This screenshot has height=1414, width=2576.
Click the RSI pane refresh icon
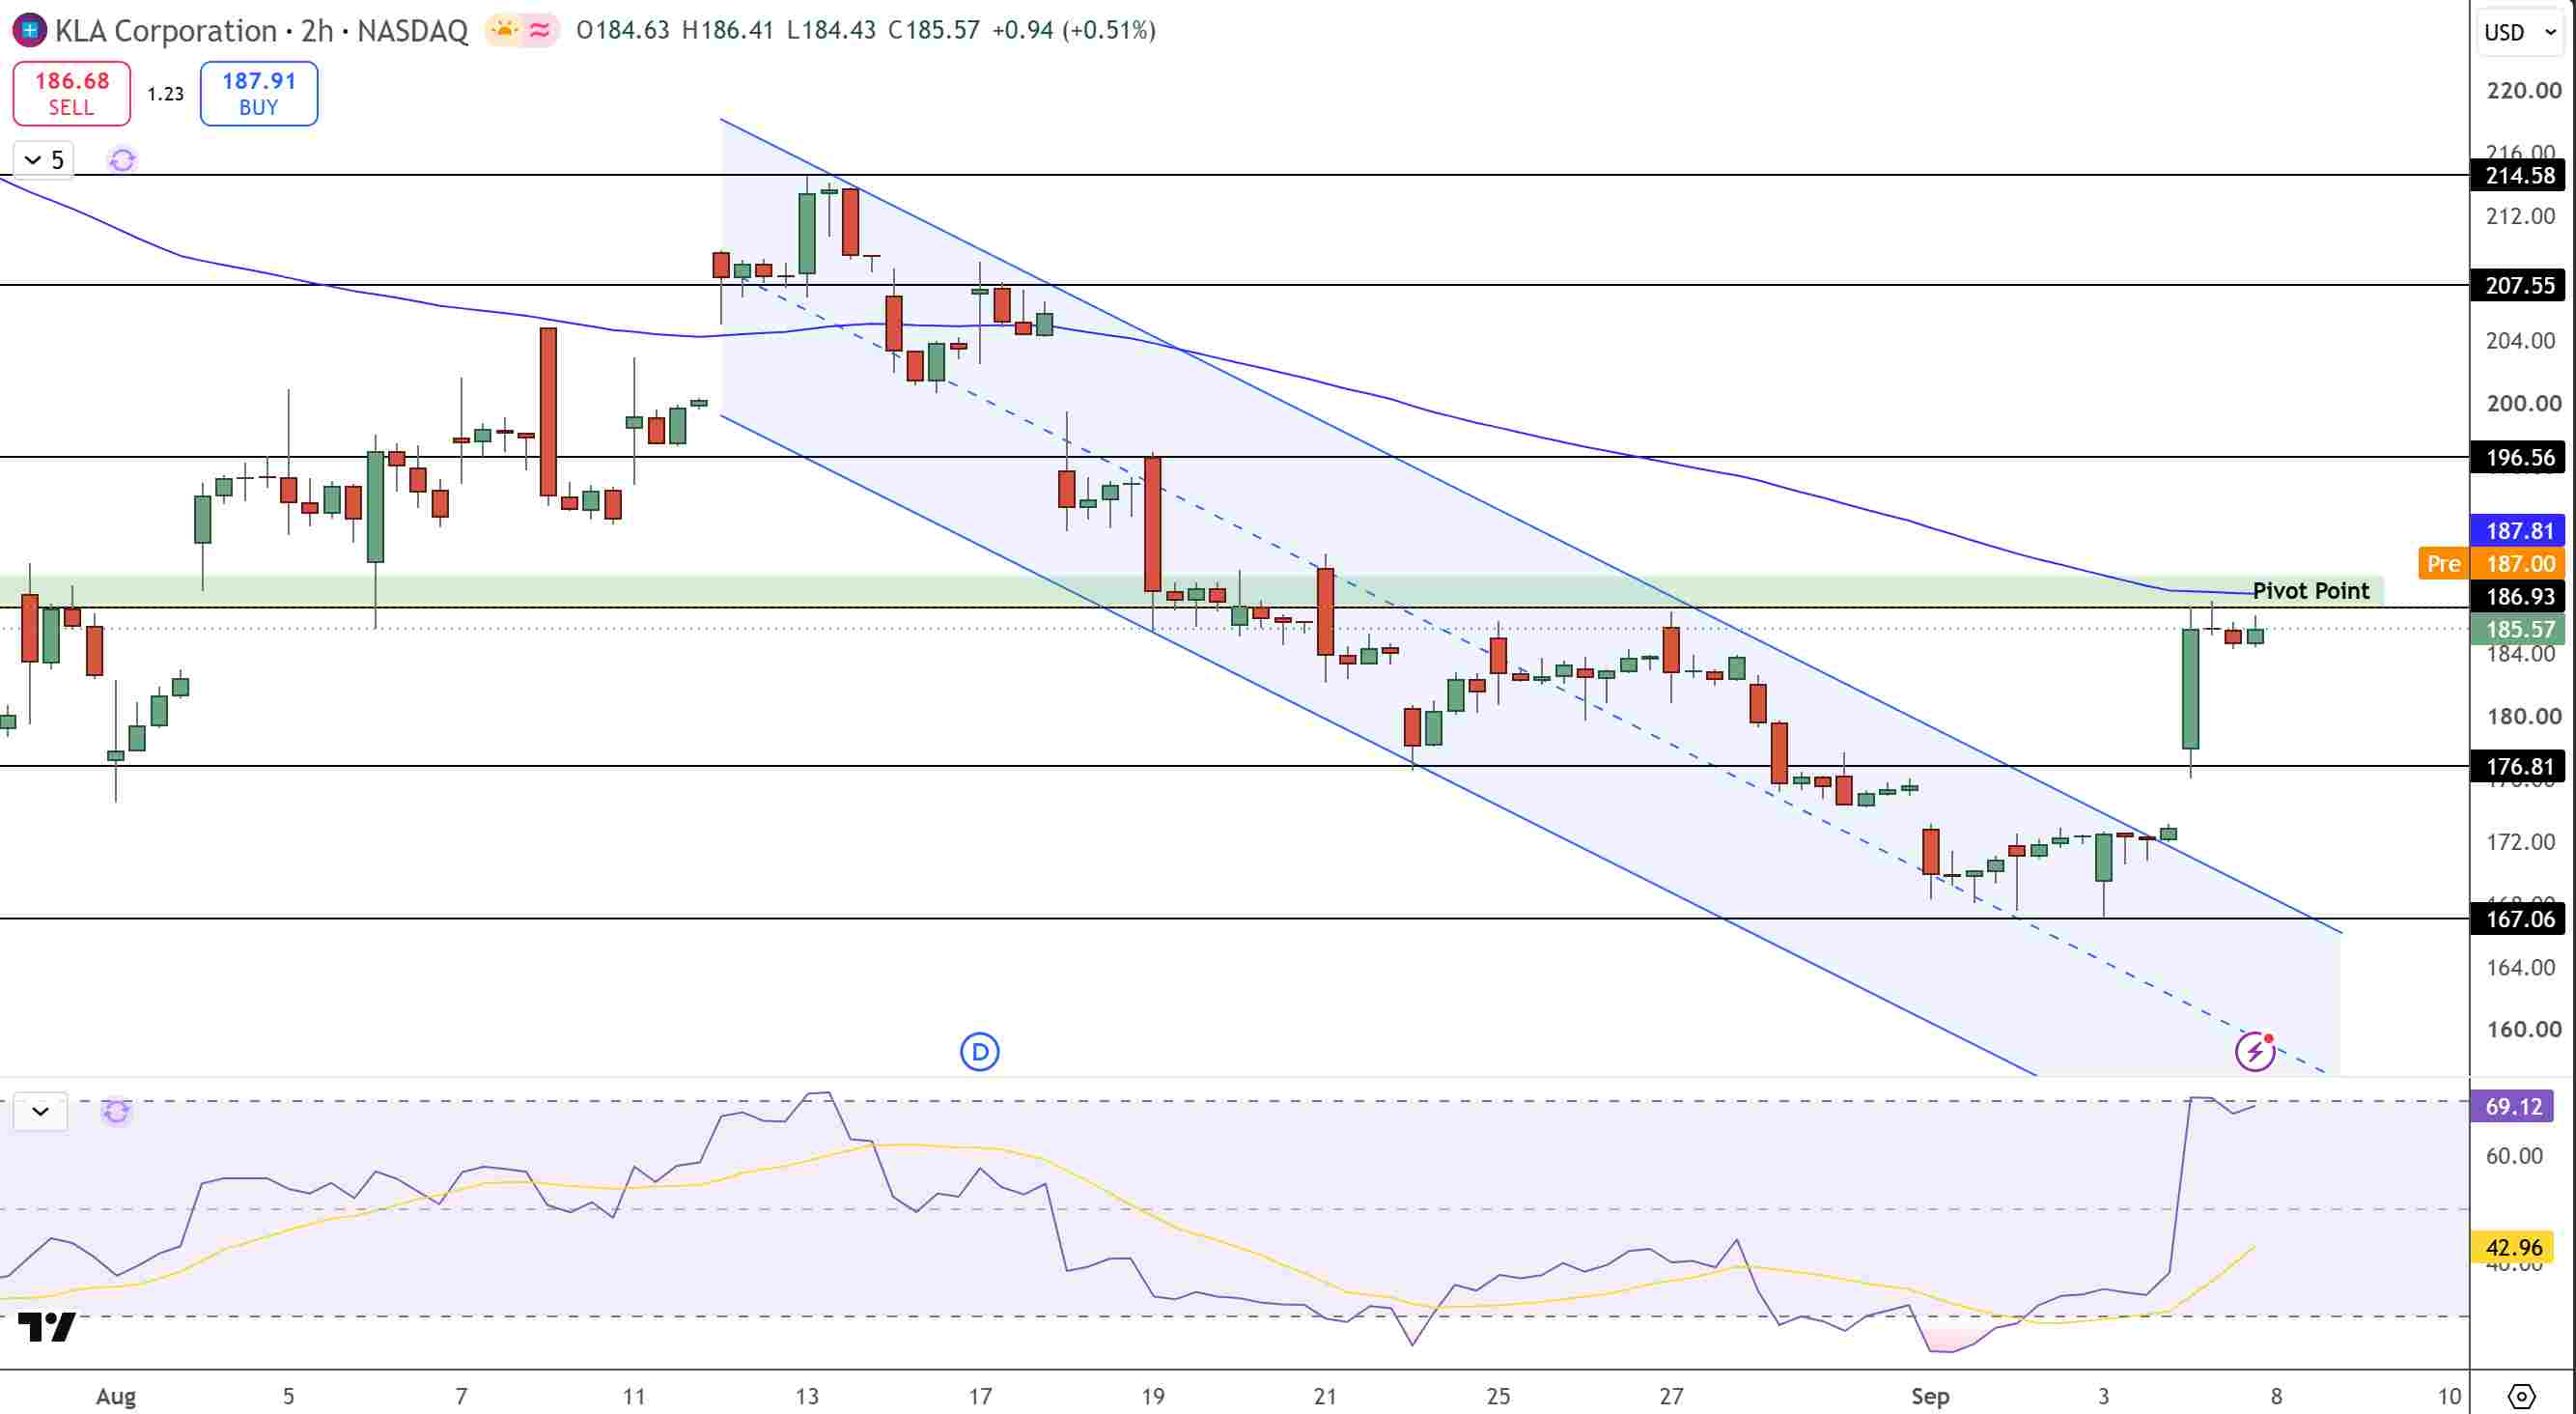116,1111
